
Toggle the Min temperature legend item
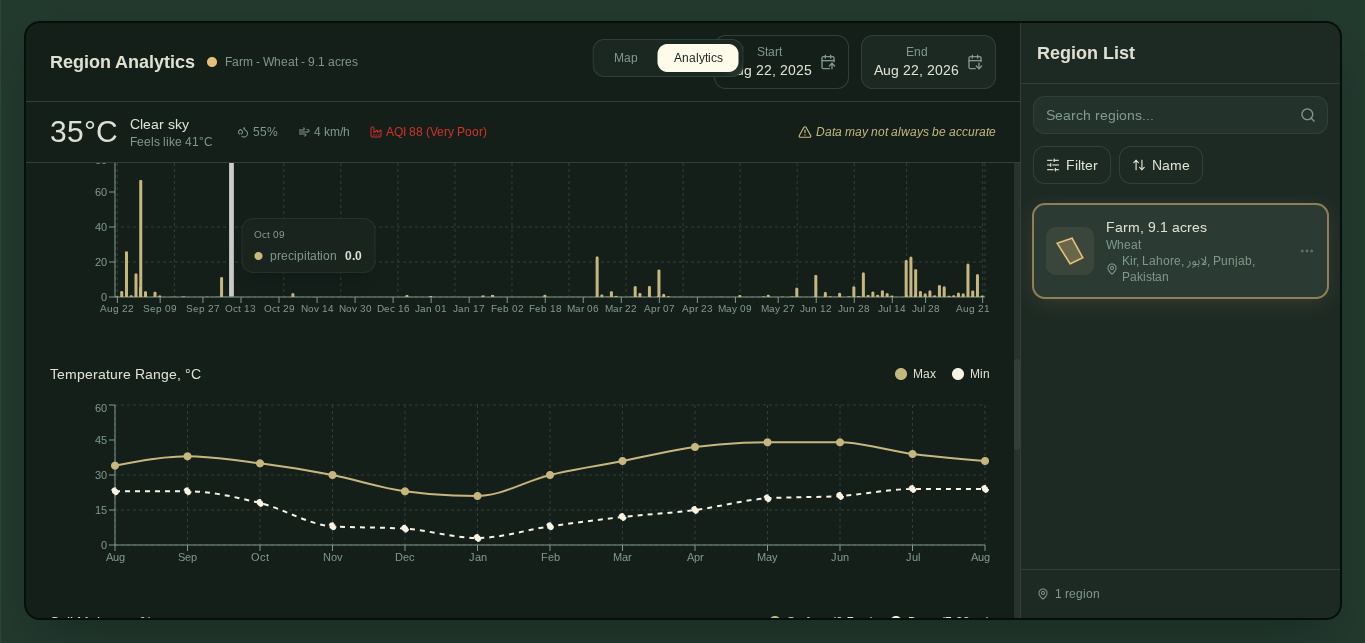click(970, 374)
